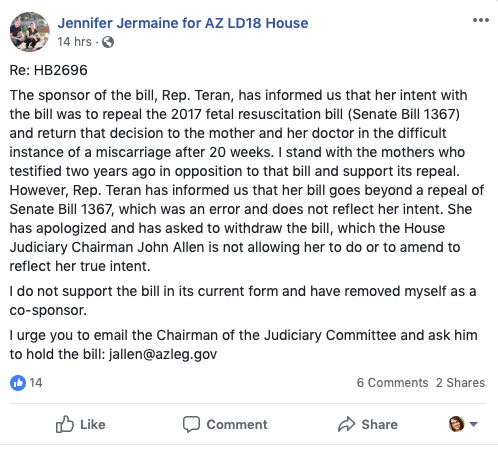The height and width of the screenshot is (450, 498).
Task: Open the three-dot post options menu
Action: point(481,20)
